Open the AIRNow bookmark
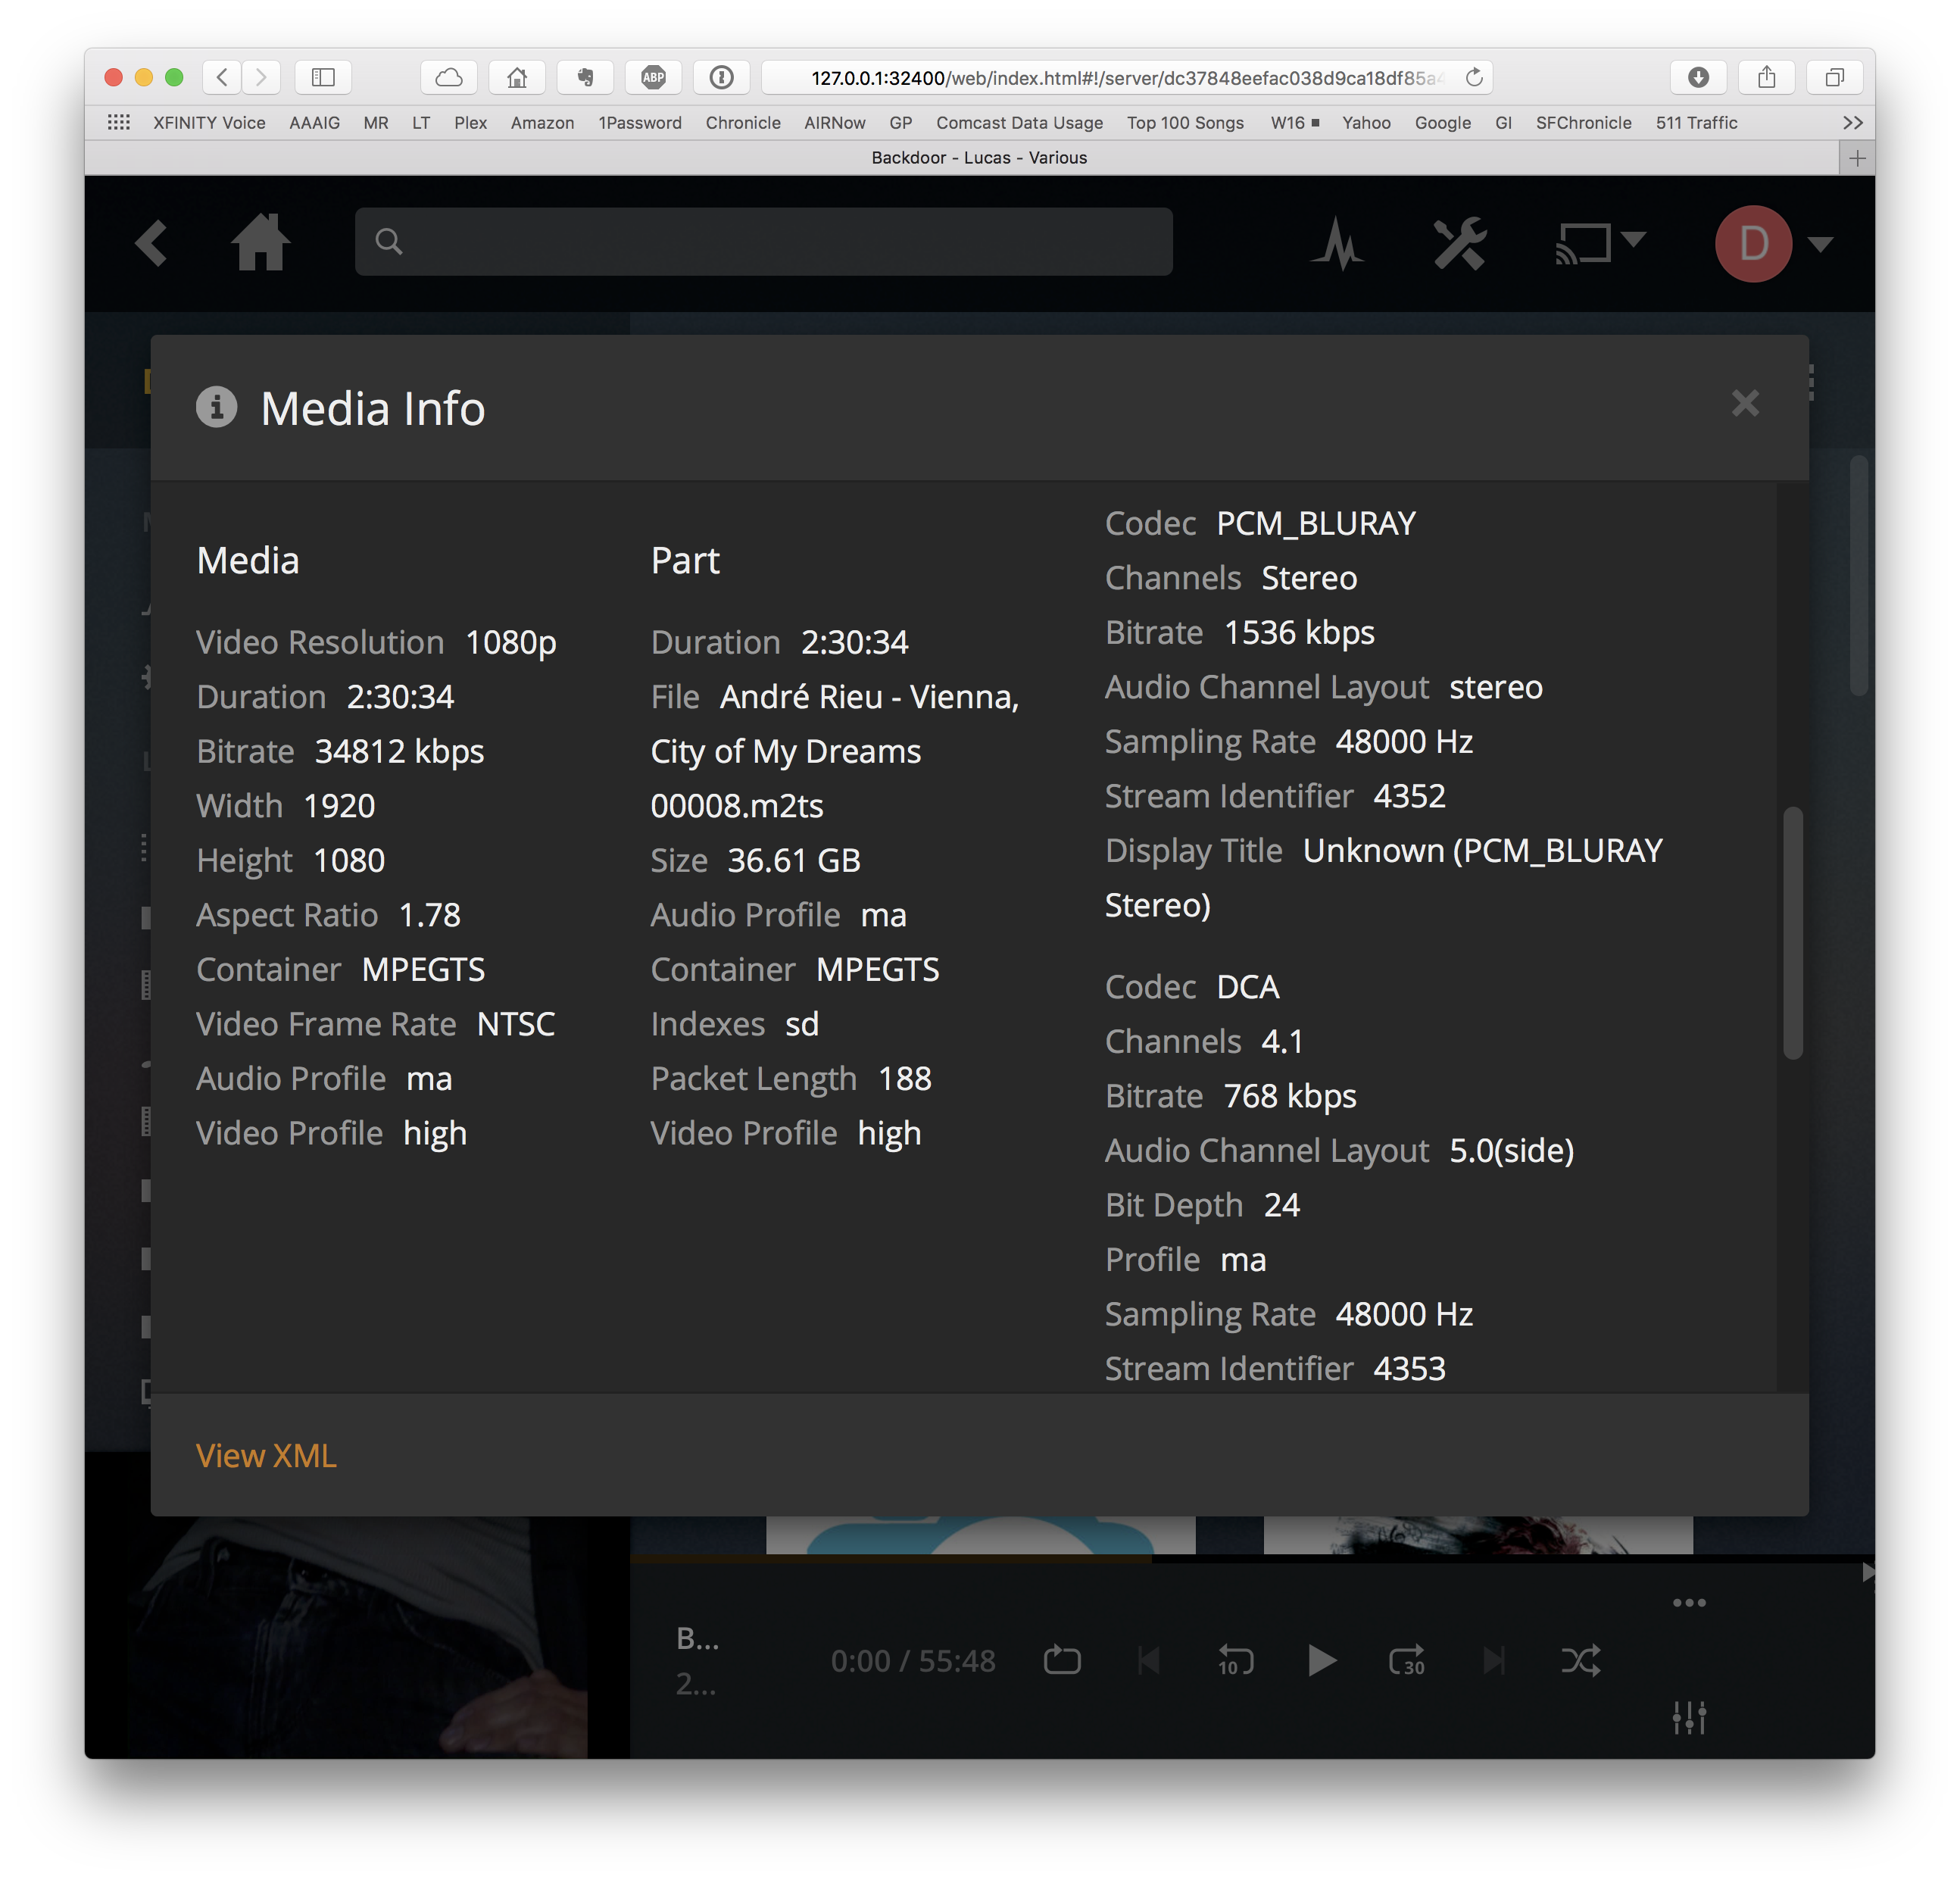The image size is (1960, 1880). [835, 122]
